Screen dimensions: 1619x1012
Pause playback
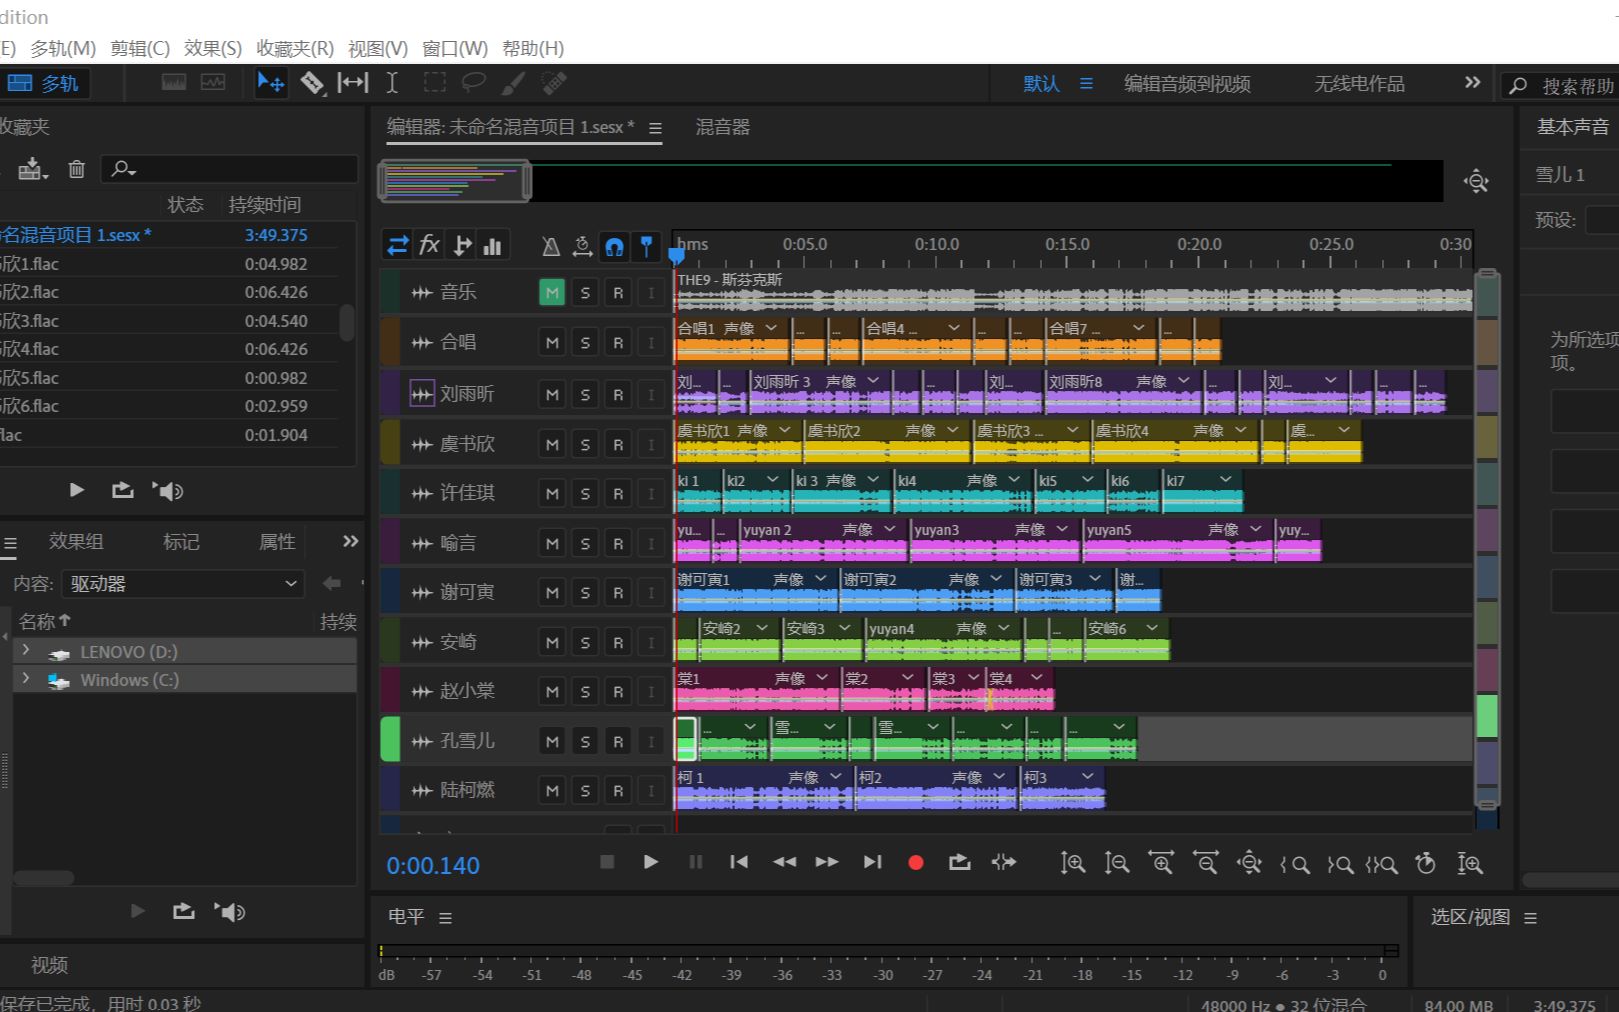(696, 862)
